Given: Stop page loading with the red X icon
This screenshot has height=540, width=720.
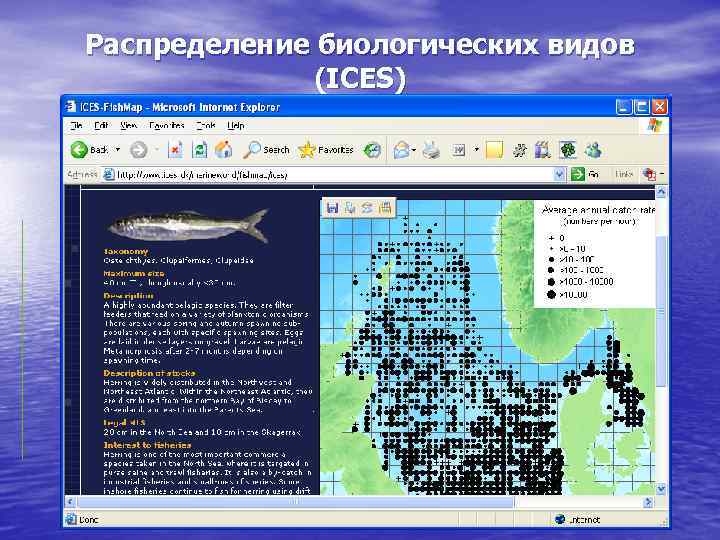Looking at the screenshot, I should point(175,150).
